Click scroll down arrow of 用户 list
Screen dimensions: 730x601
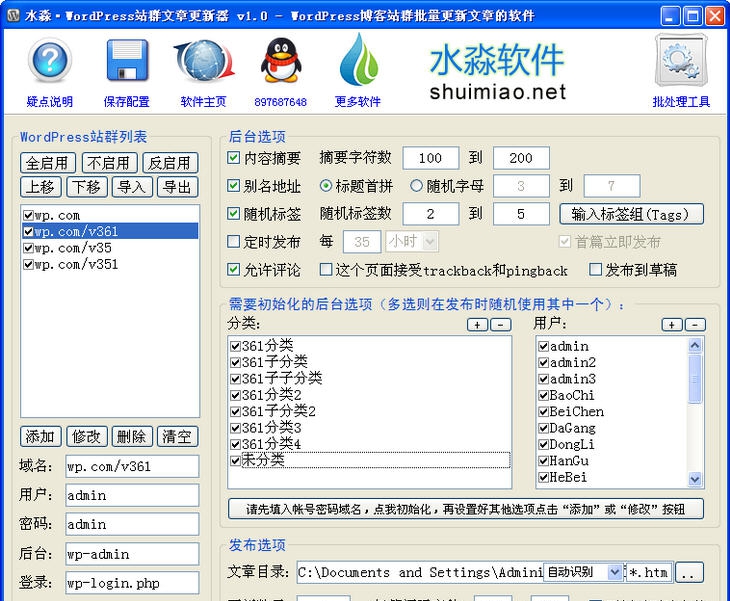coord(695,479)
